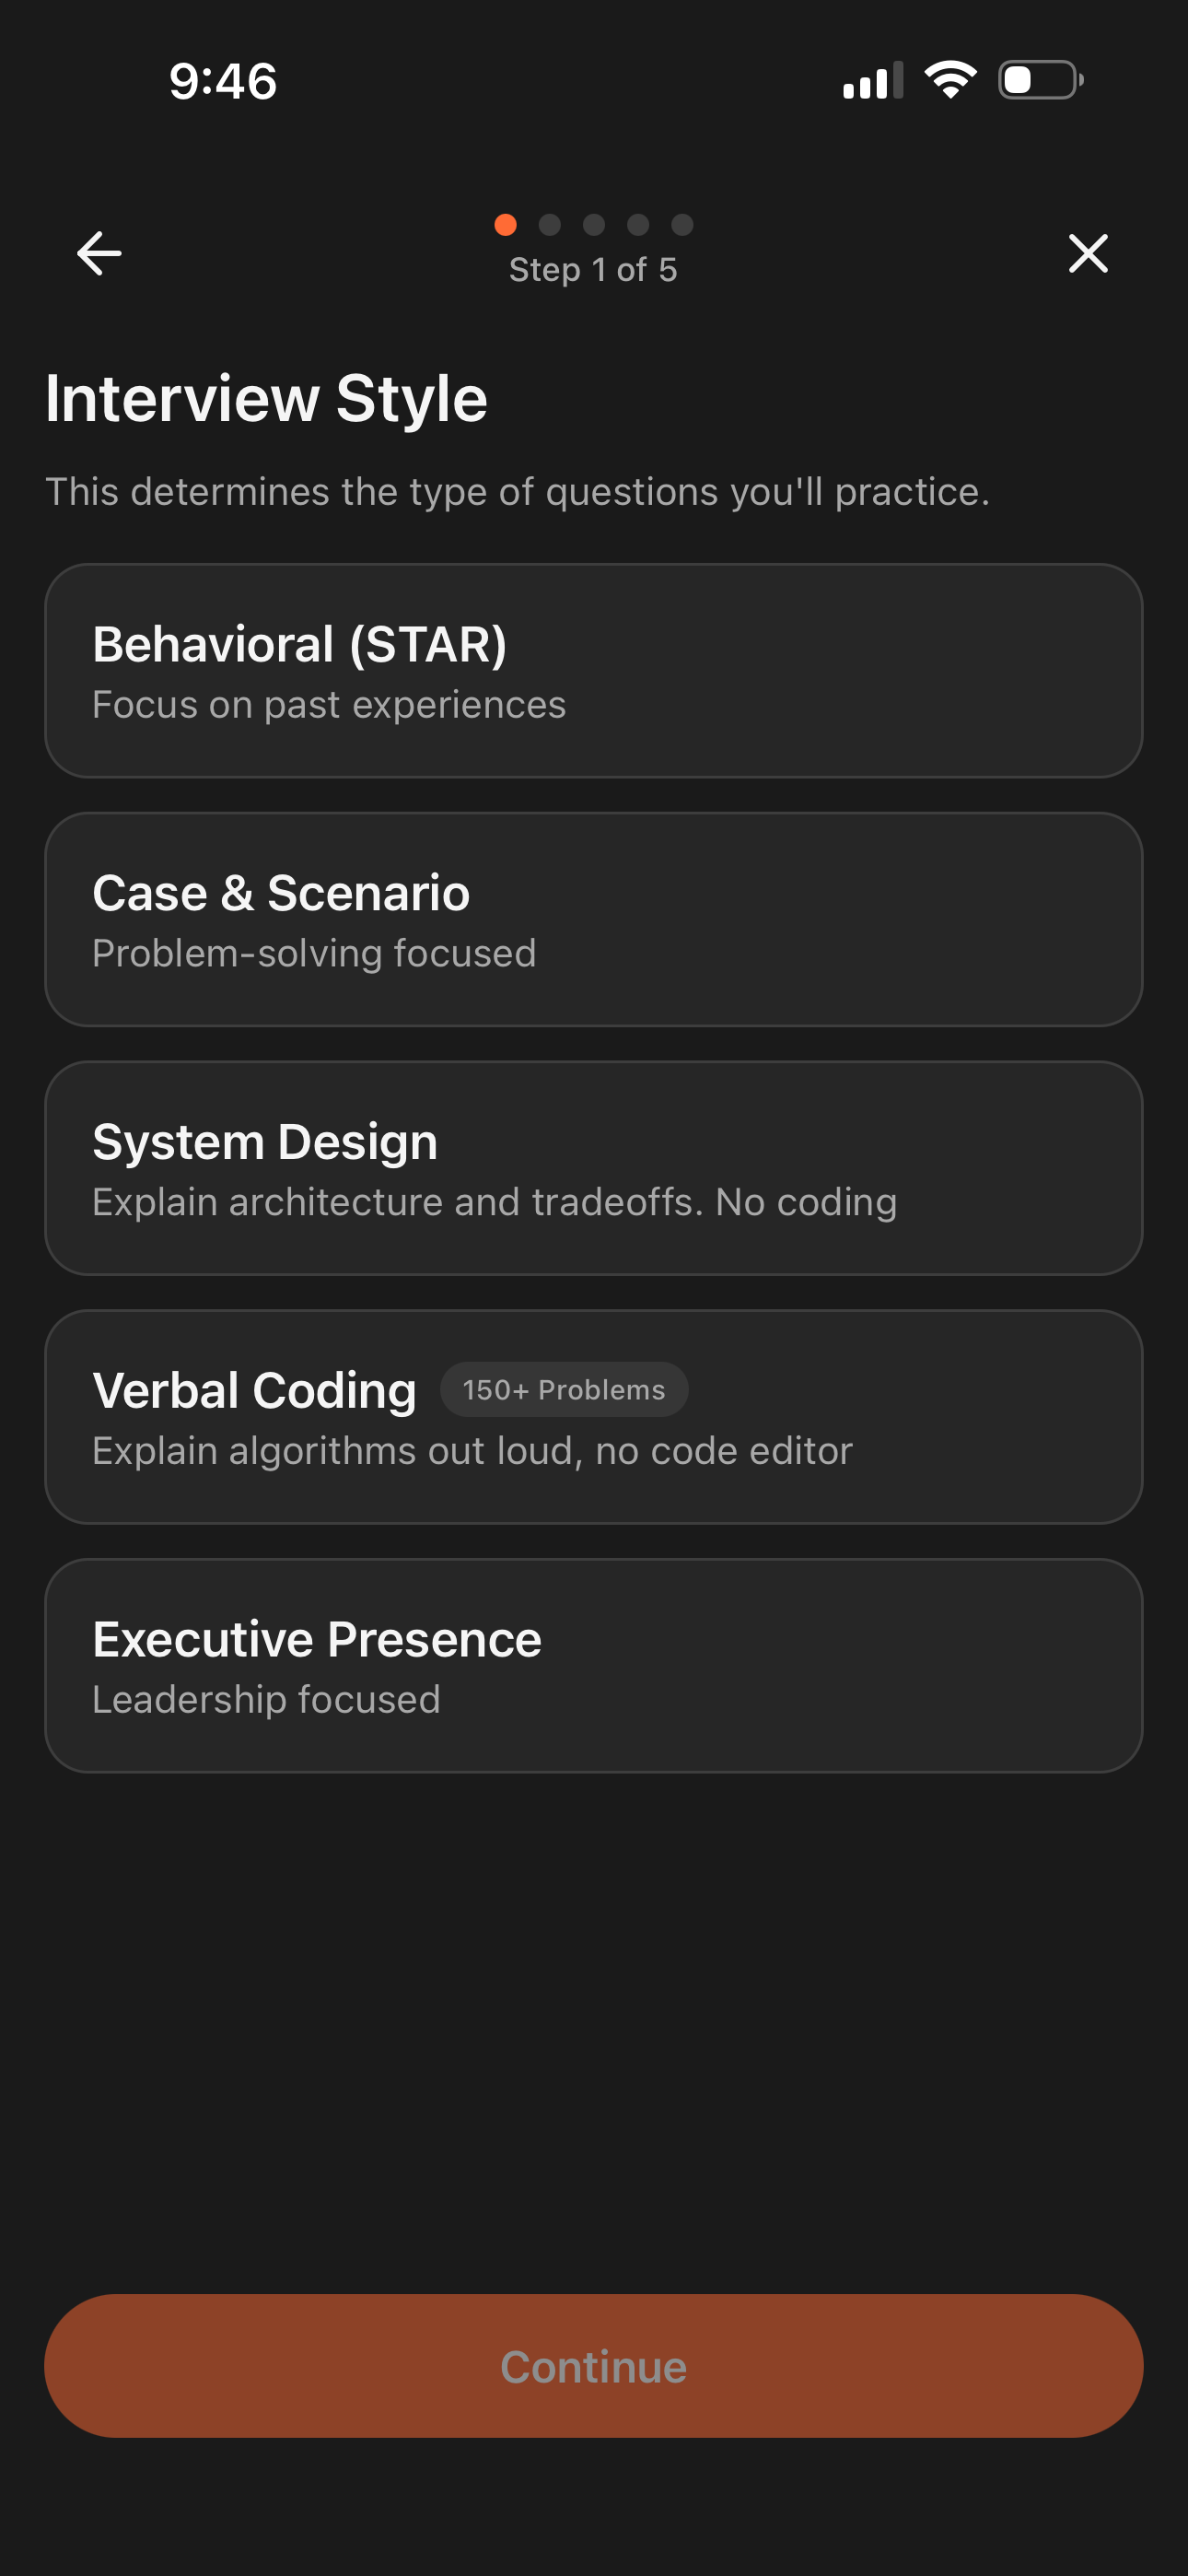Choose the Executive Presence option
Viewport: 1188px width, 2576px height.
click(594, 1666)
